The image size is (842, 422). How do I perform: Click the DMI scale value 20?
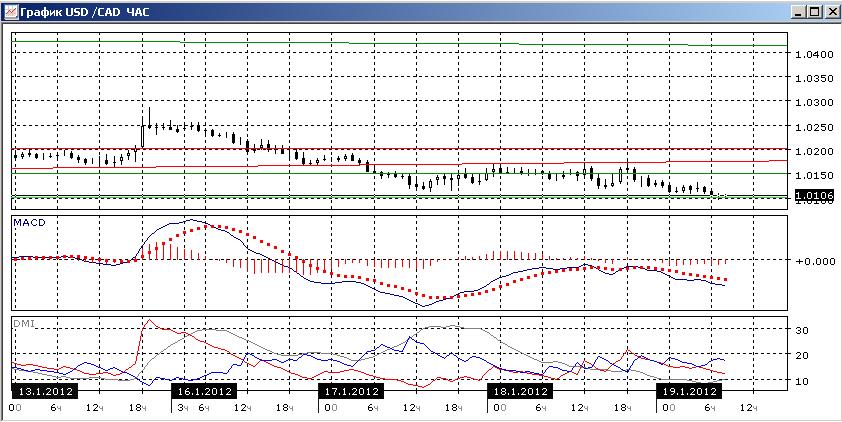[802, 355]
